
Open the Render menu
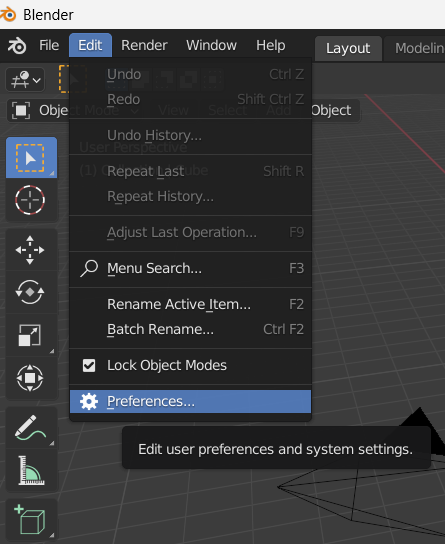(144, 45)
